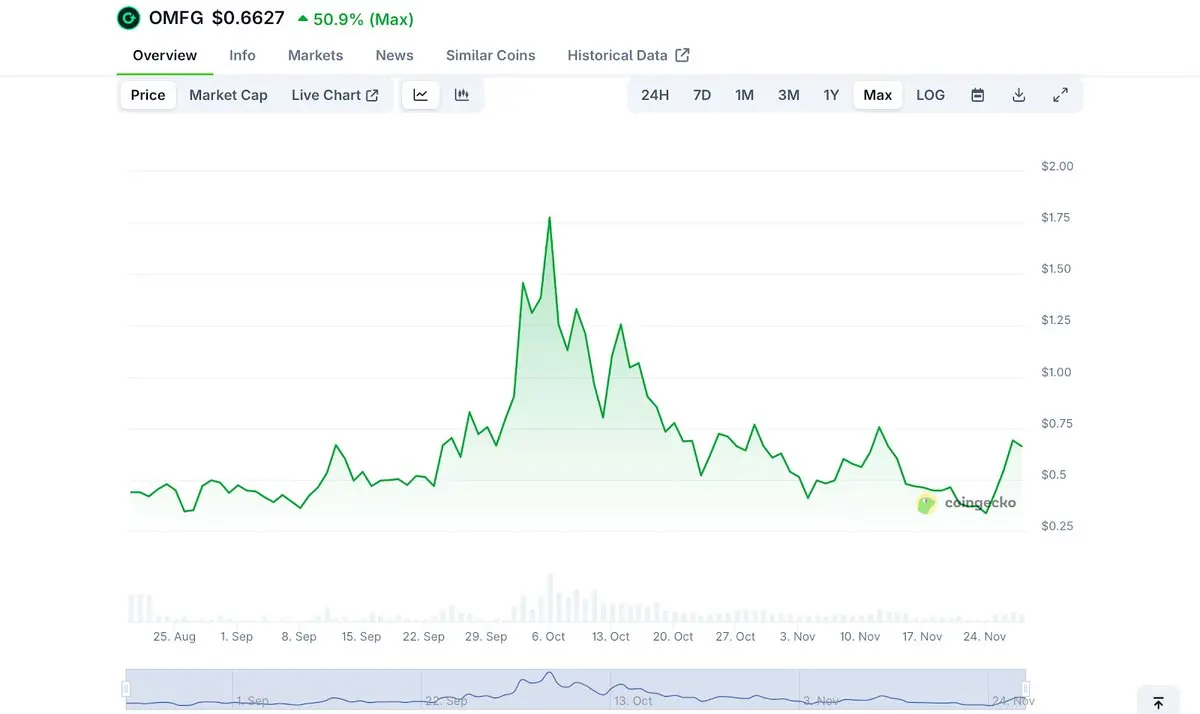The height and width of the screenshot is (714, 1200).
Task: Switch chart to Market Cap
Action: (228, 95)
